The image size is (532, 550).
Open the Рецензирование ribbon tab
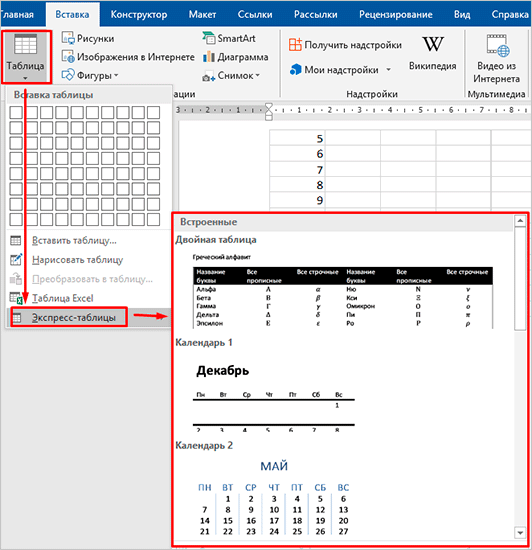pos(396,14)
